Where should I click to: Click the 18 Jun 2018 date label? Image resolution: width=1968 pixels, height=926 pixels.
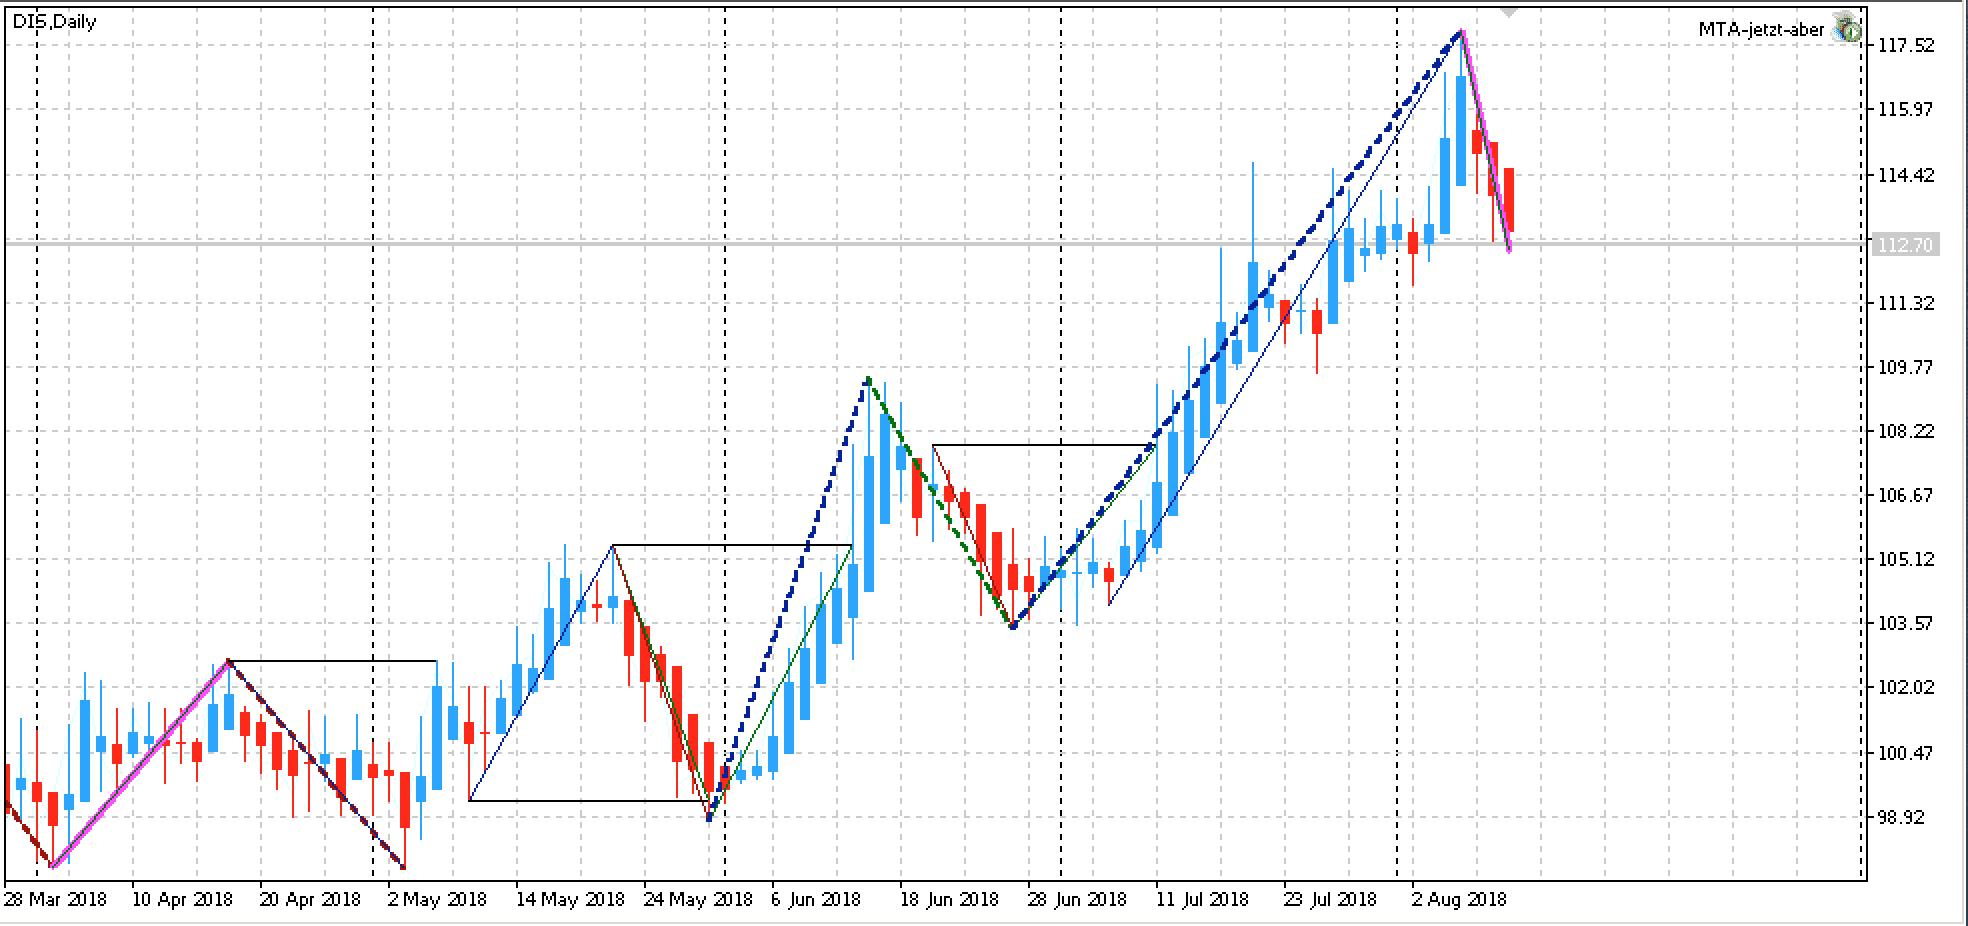point(949,899)
